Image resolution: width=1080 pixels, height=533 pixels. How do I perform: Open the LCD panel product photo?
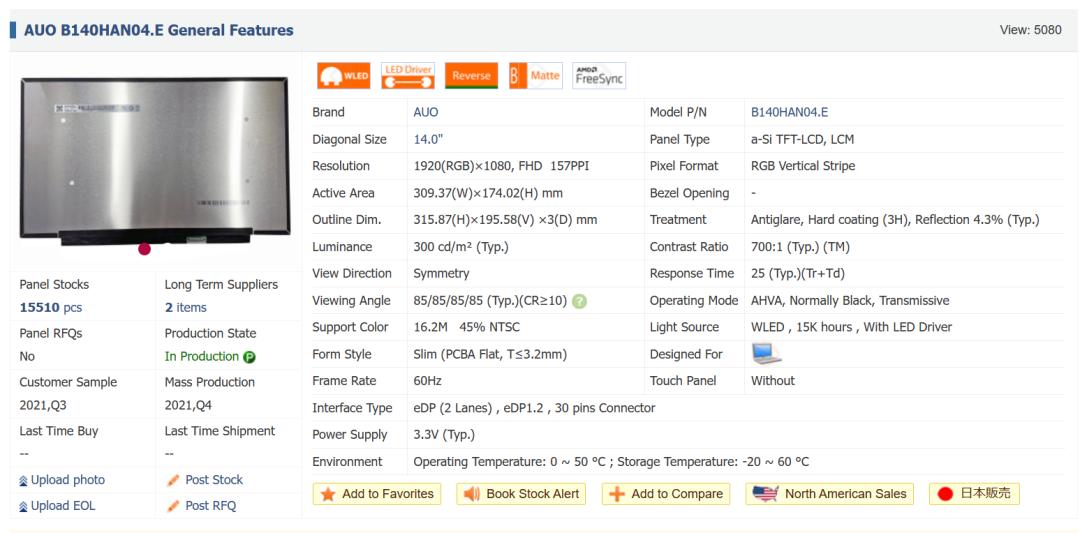(x=154, y=162)
